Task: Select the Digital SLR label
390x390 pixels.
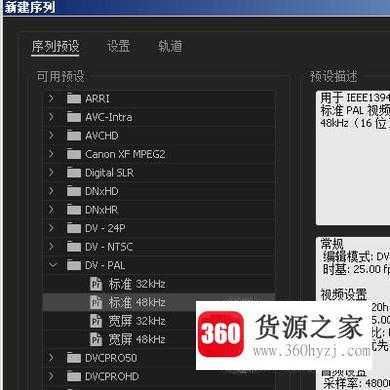Action: click(109, 173)
